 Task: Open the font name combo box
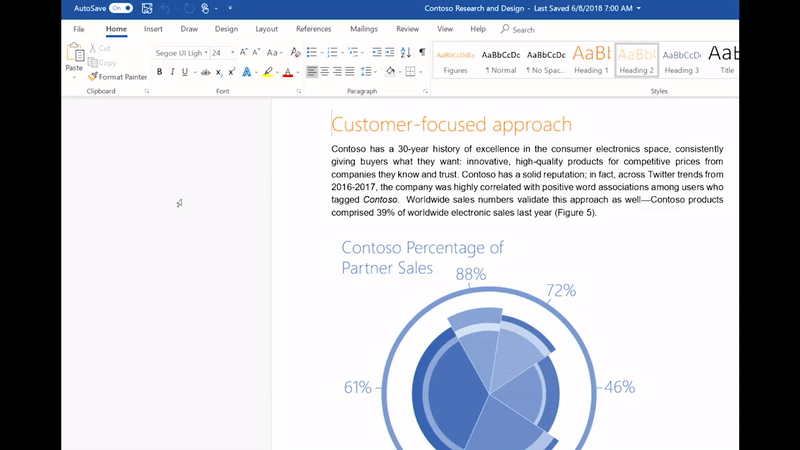182,53
